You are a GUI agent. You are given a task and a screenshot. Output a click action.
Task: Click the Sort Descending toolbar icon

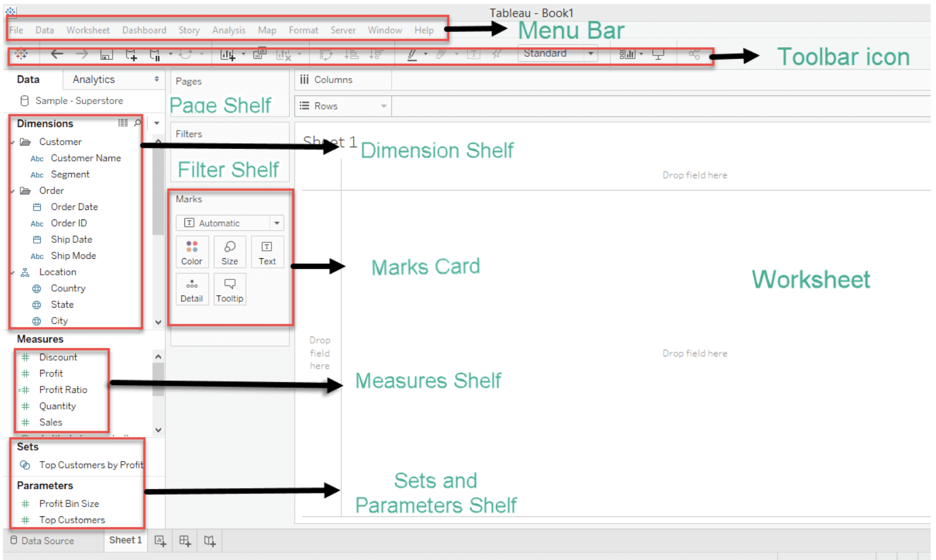pyautogui.click(x=375, y=54)
